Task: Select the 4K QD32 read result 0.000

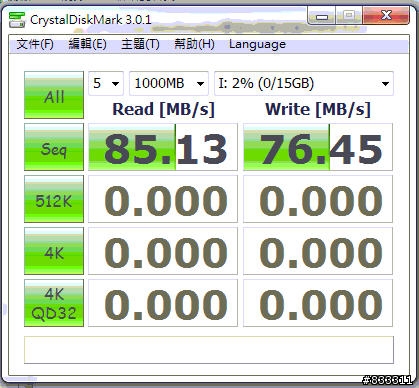Action: click(x=163, y=303)
